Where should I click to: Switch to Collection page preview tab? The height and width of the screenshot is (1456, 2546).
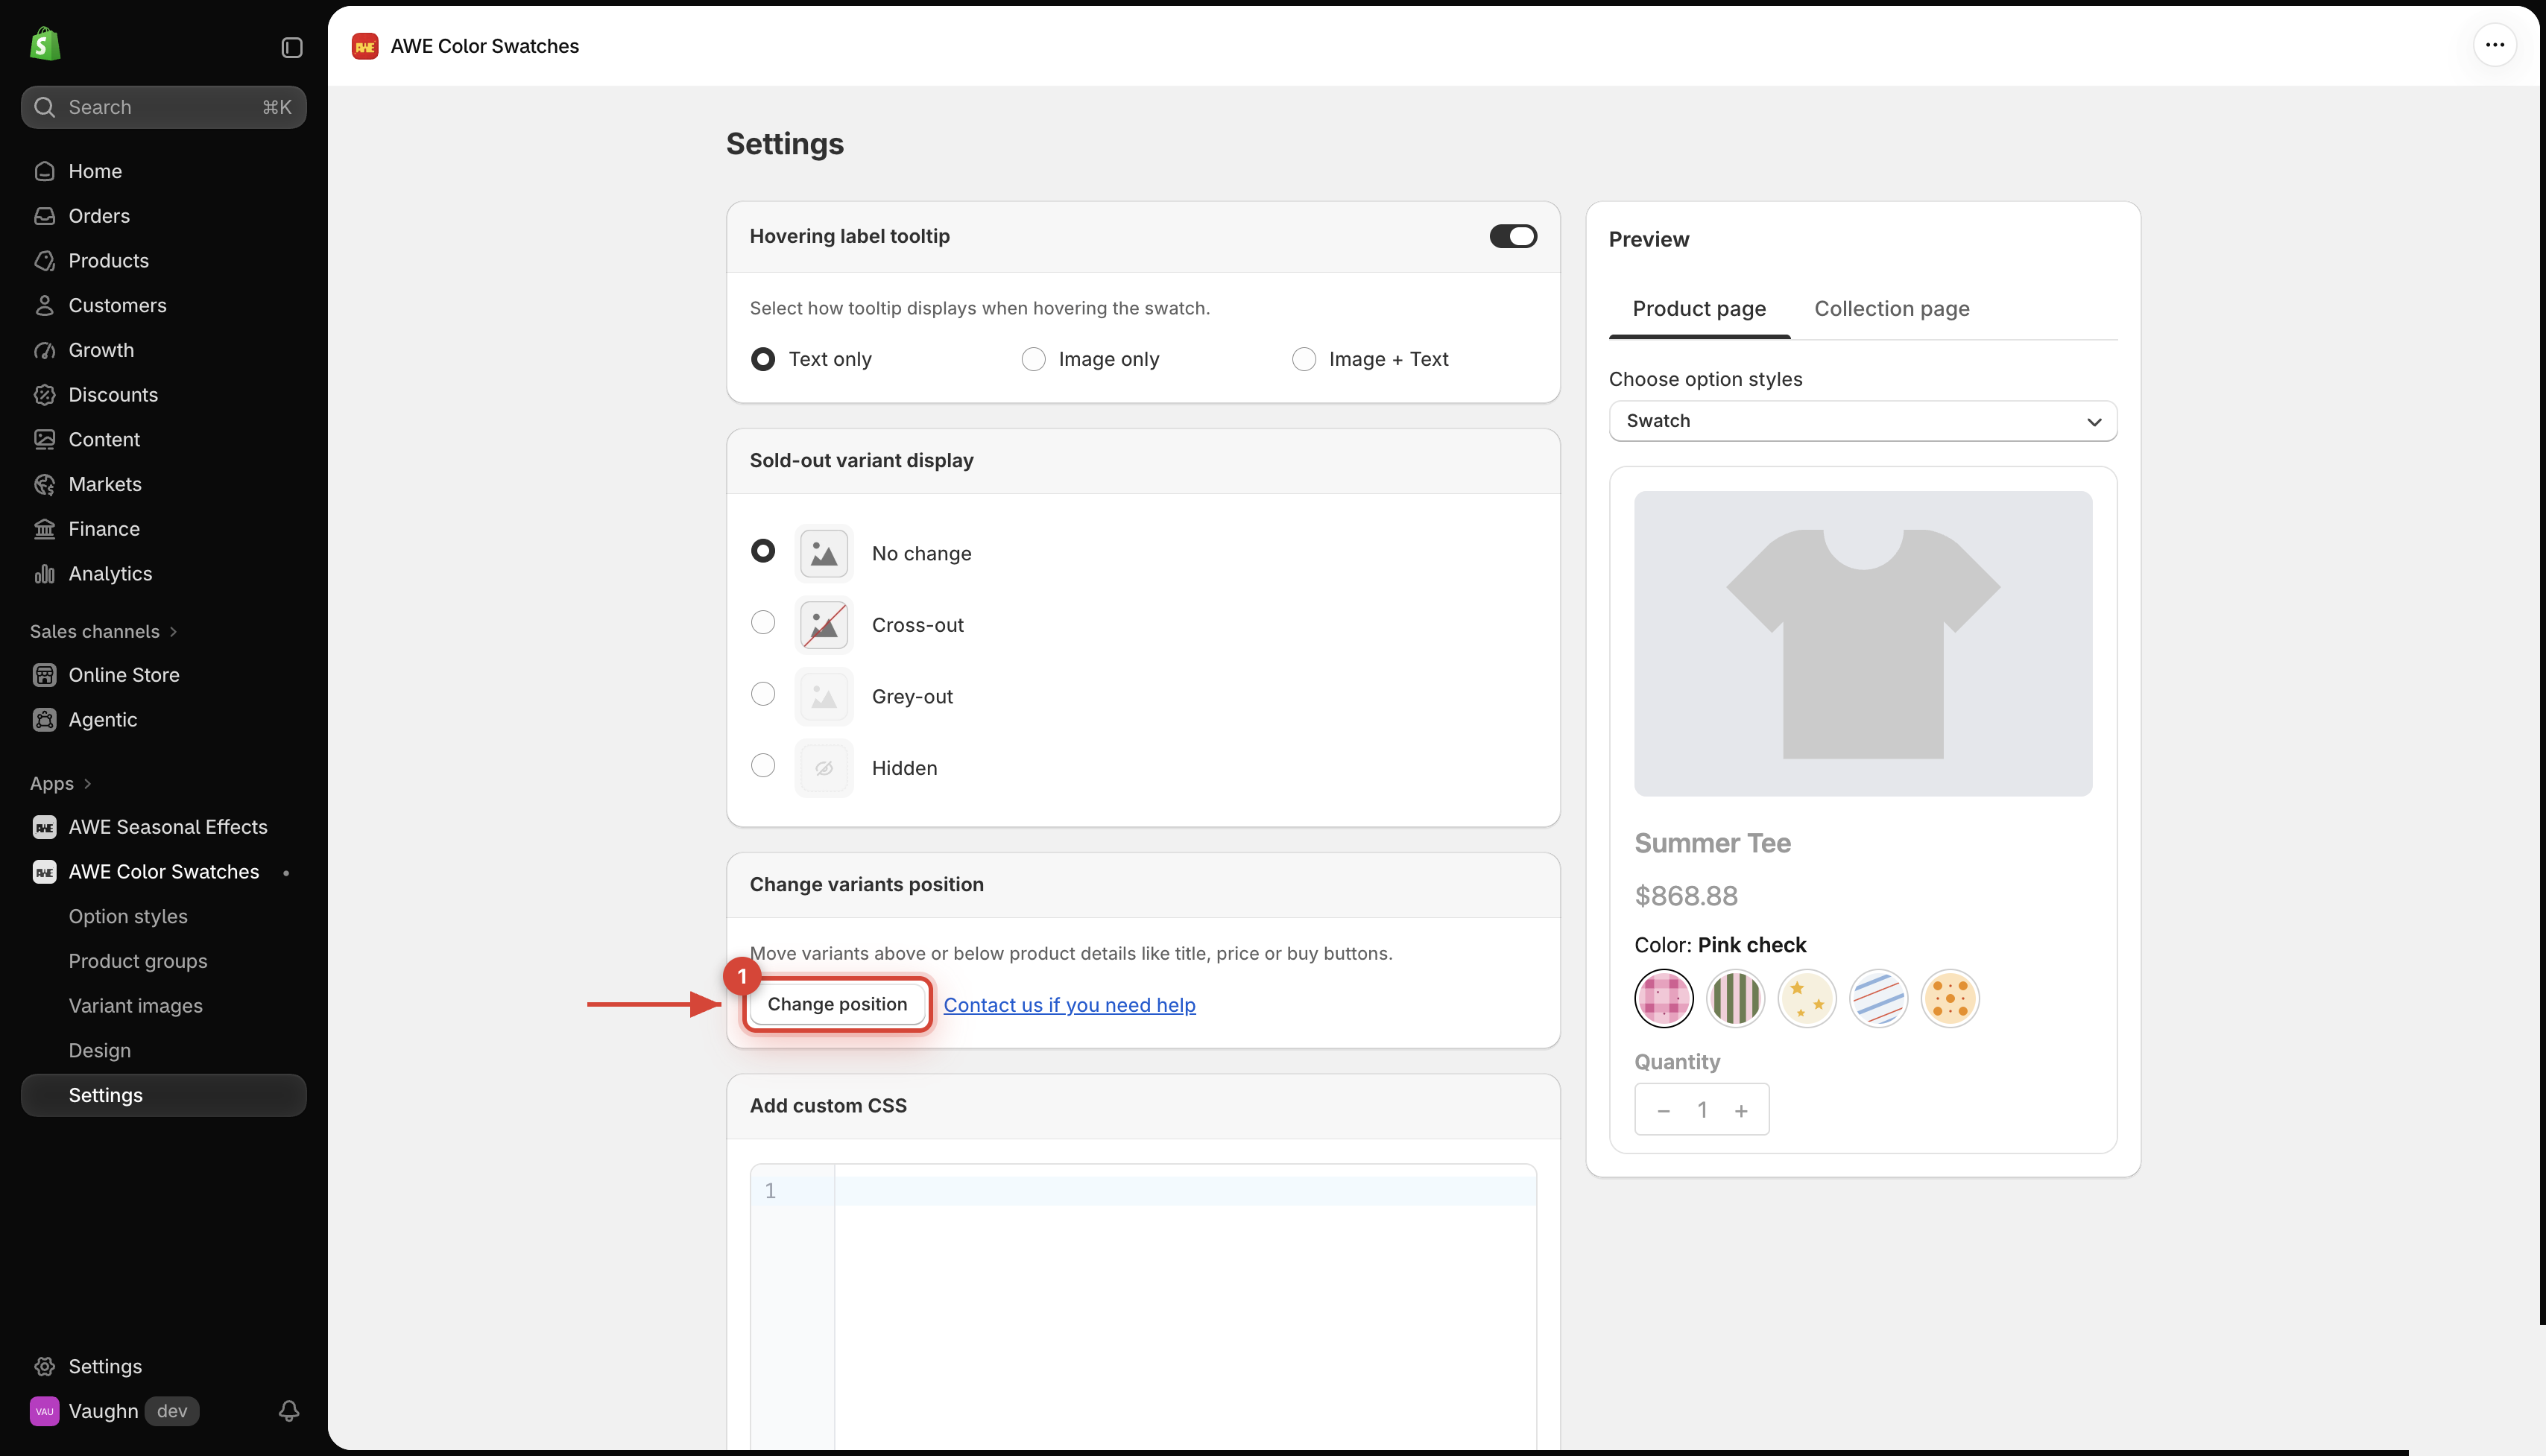pyautogui.click(x=1891, y=309)
